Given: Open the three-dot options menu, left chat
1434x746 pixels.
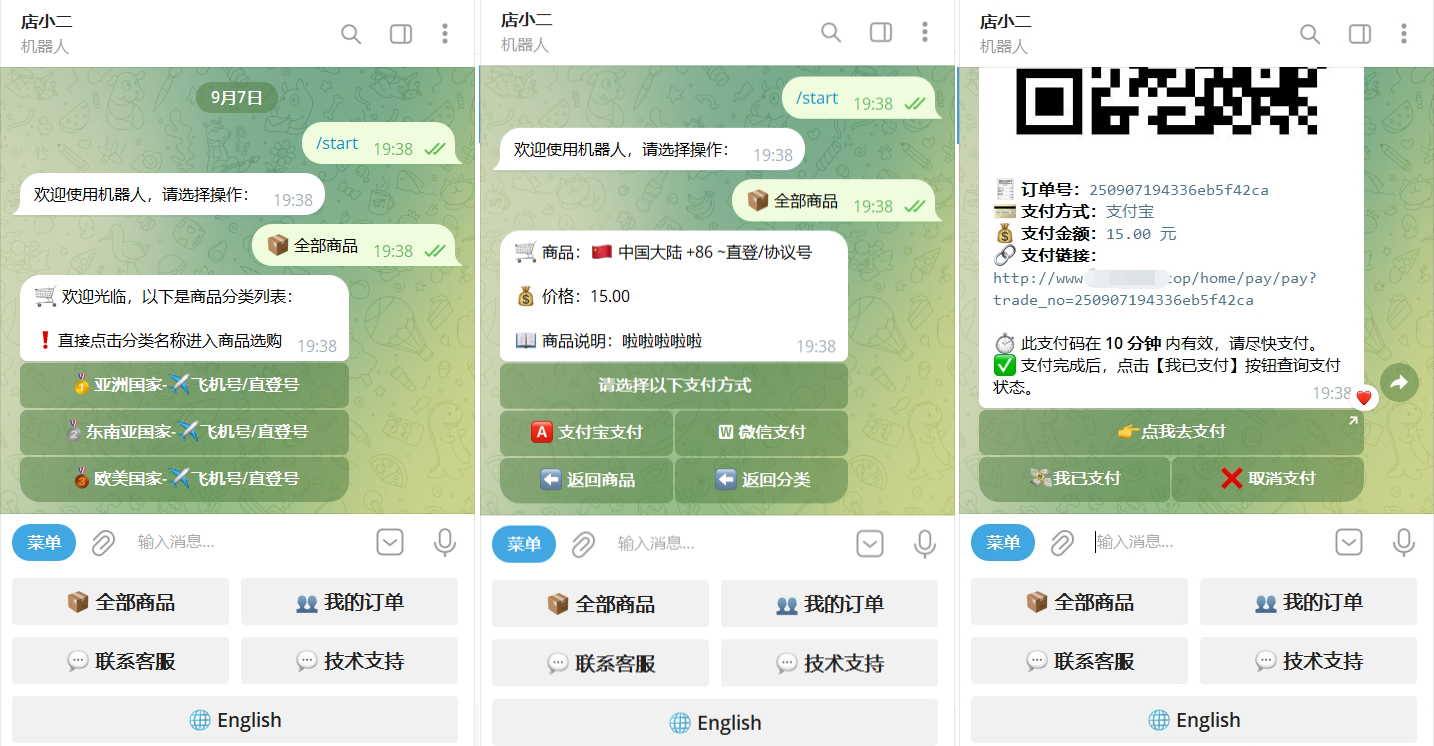Looking at the screenshot, I should point(444,33).
